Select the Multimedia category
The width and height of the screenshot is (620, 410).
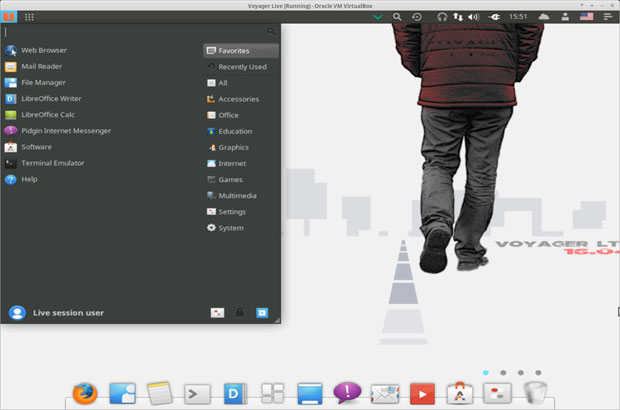[x=241, y=196]
